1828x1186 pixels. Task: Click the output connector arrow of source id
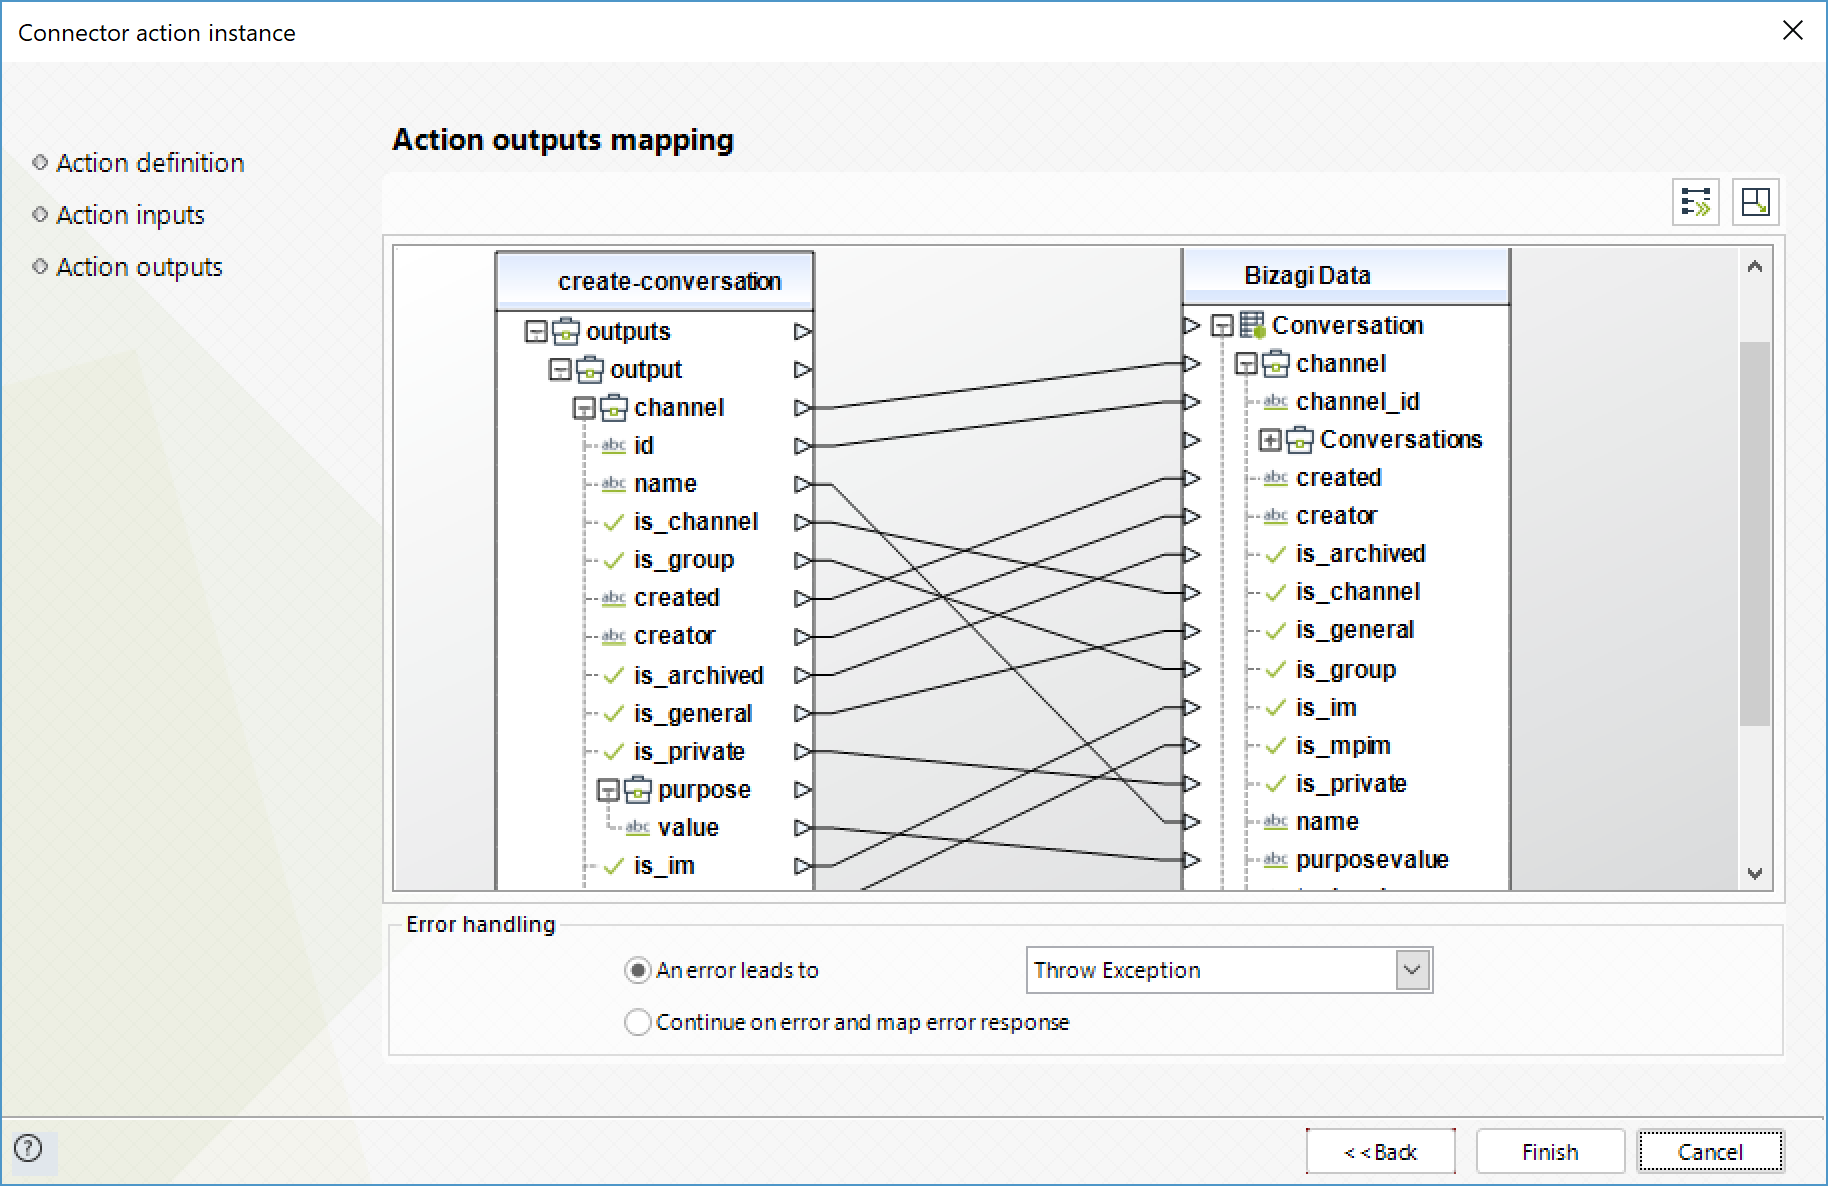tap(803, 446)
